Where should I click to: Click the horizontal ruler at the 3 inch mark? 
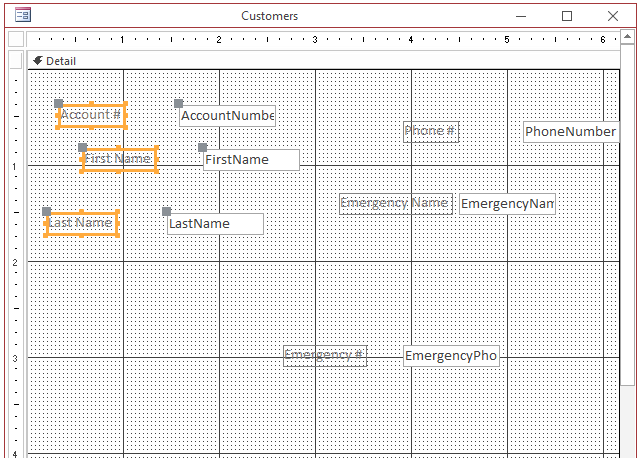pyautogui.click(x=315, y=40)
